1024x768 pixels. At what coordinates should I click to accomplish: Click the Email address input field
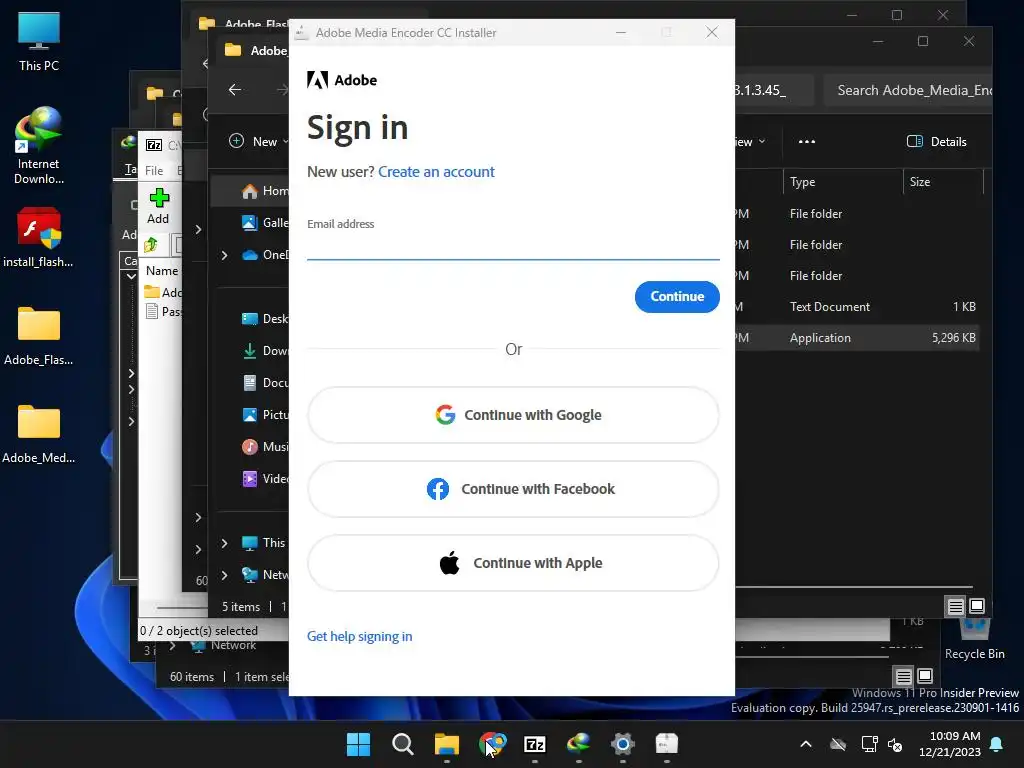point(513,247)
